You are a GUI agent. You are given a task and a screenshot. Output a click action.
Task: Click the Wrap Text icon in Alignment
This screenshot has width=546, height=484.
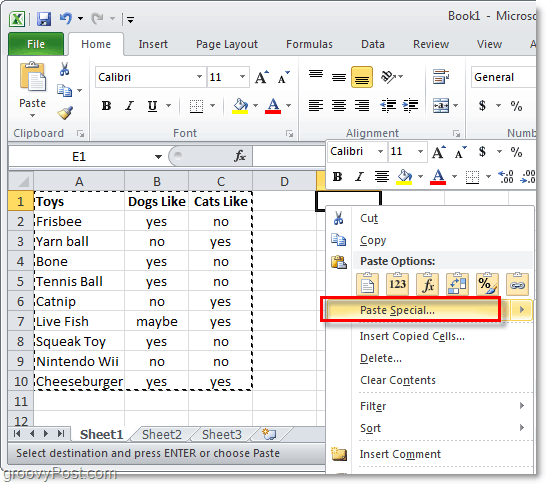click(x=440, y=76)
